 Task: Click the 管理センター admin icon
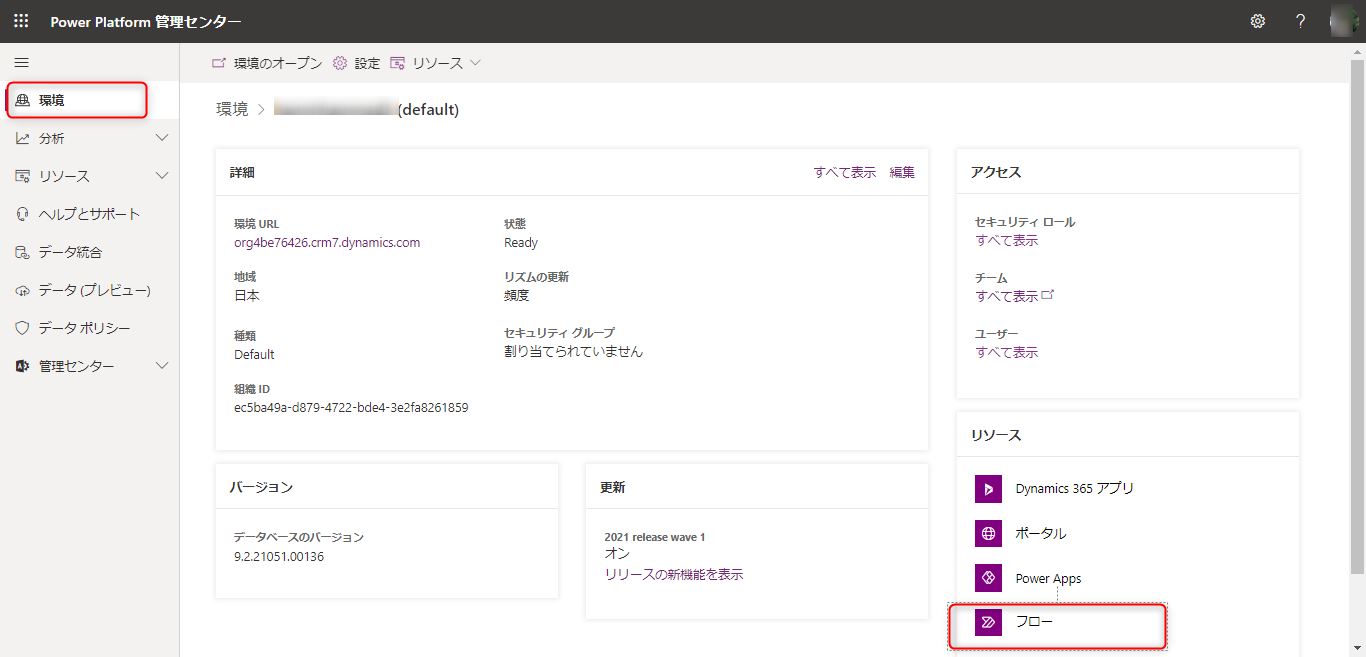point(22,366)
